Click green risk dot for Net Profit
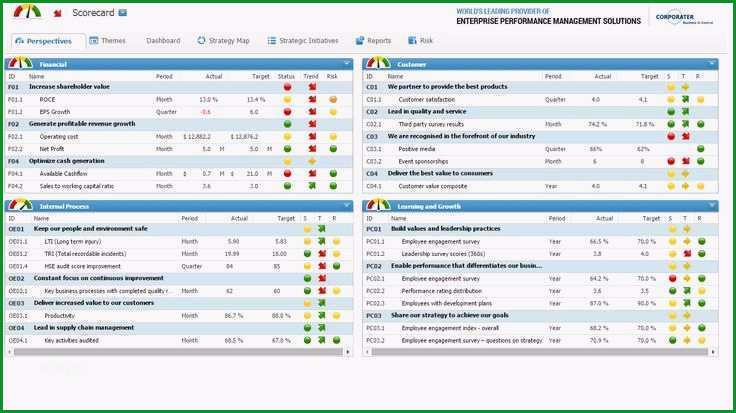 click(333, 149)
